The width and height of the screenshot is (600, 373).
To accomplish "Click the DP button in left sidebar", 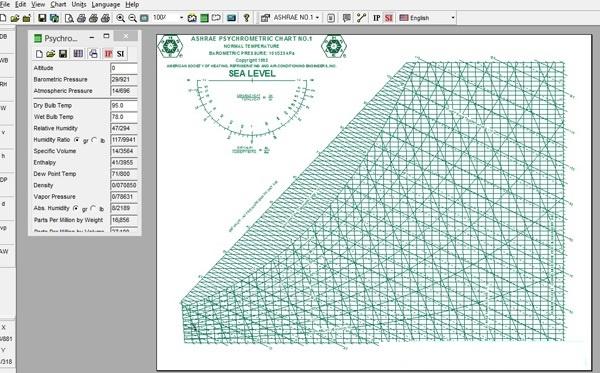I will click(x=4, y=179).
